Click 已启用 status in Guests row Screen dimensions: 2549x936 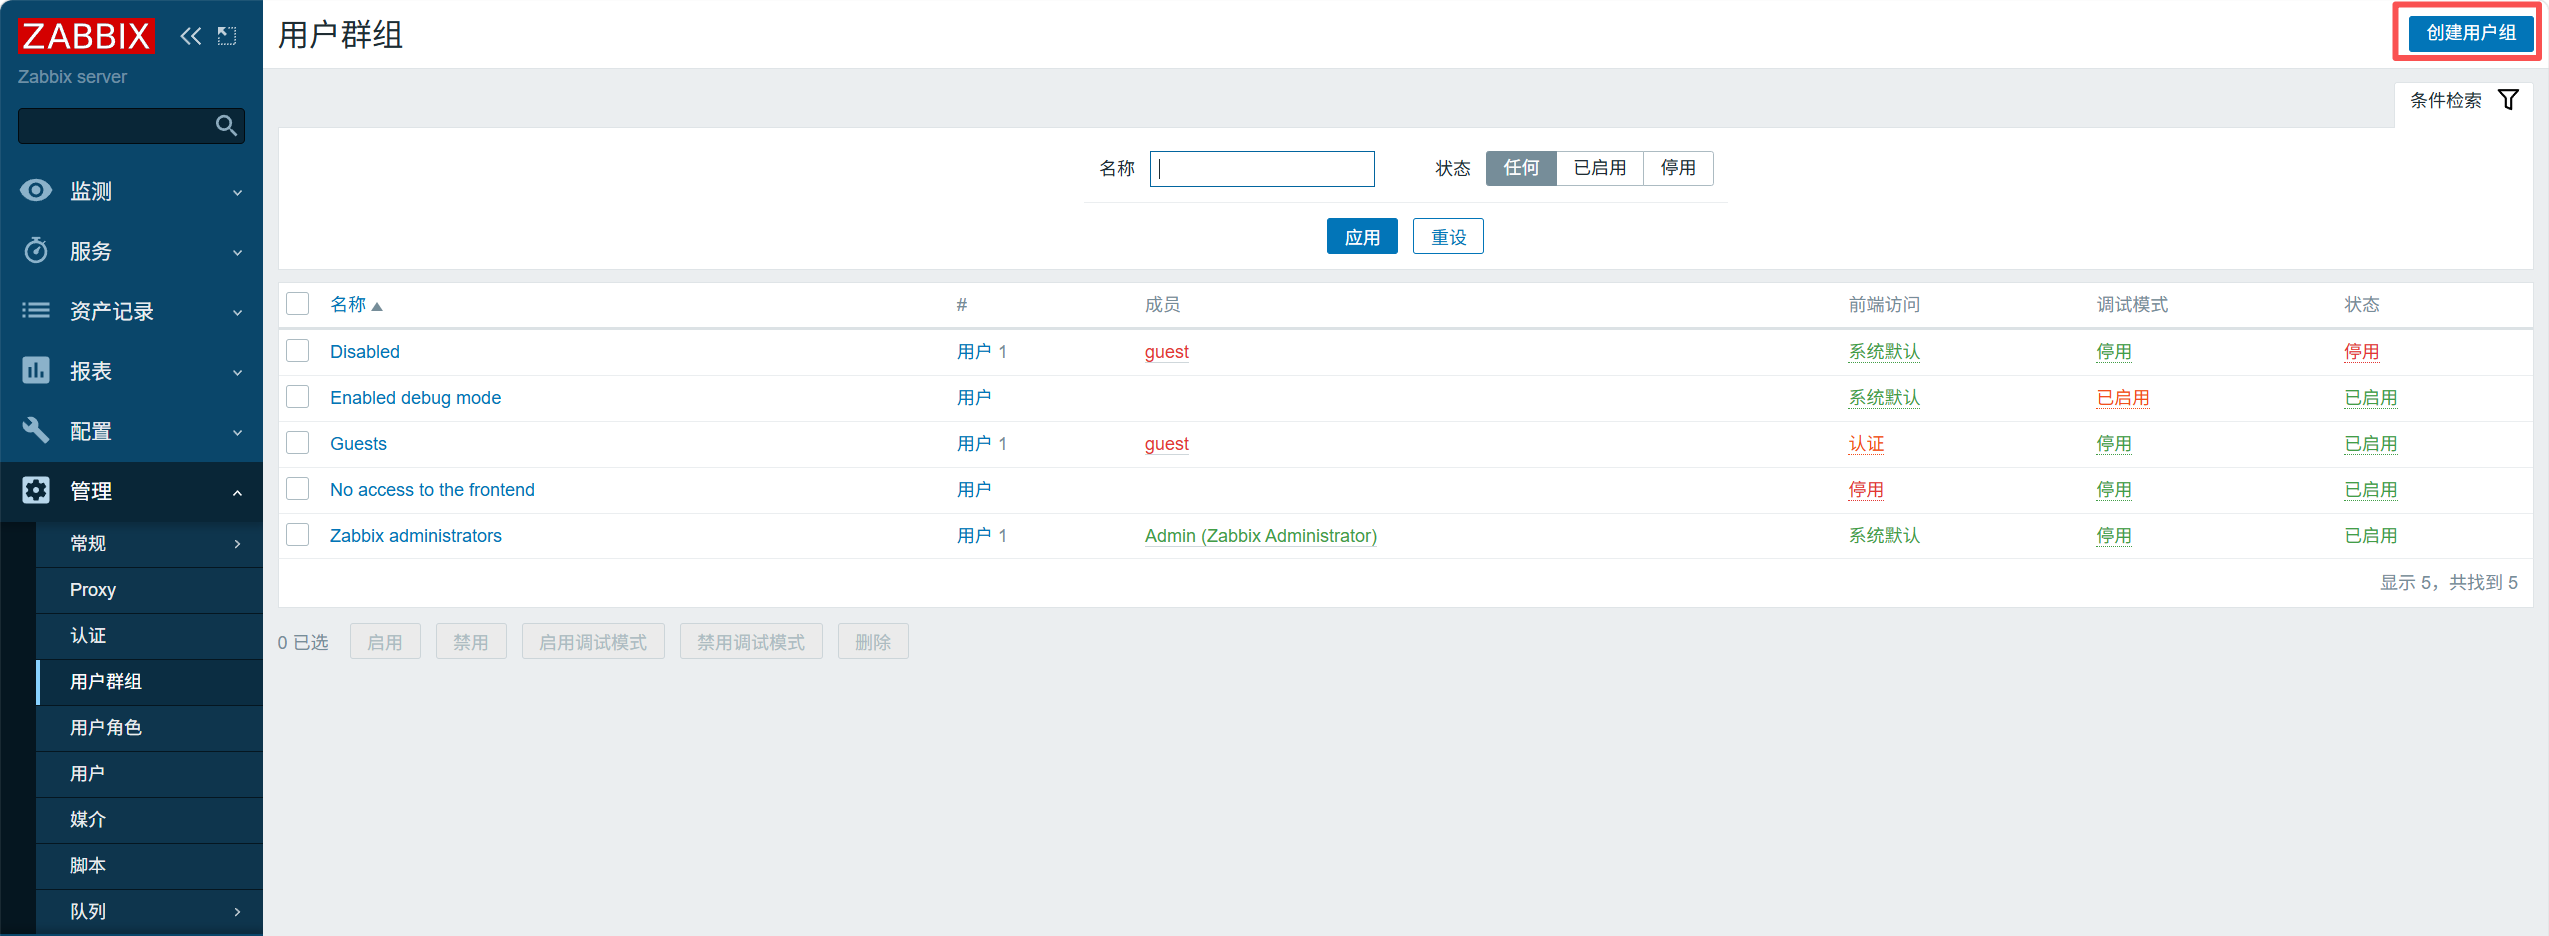[2371, 444]
